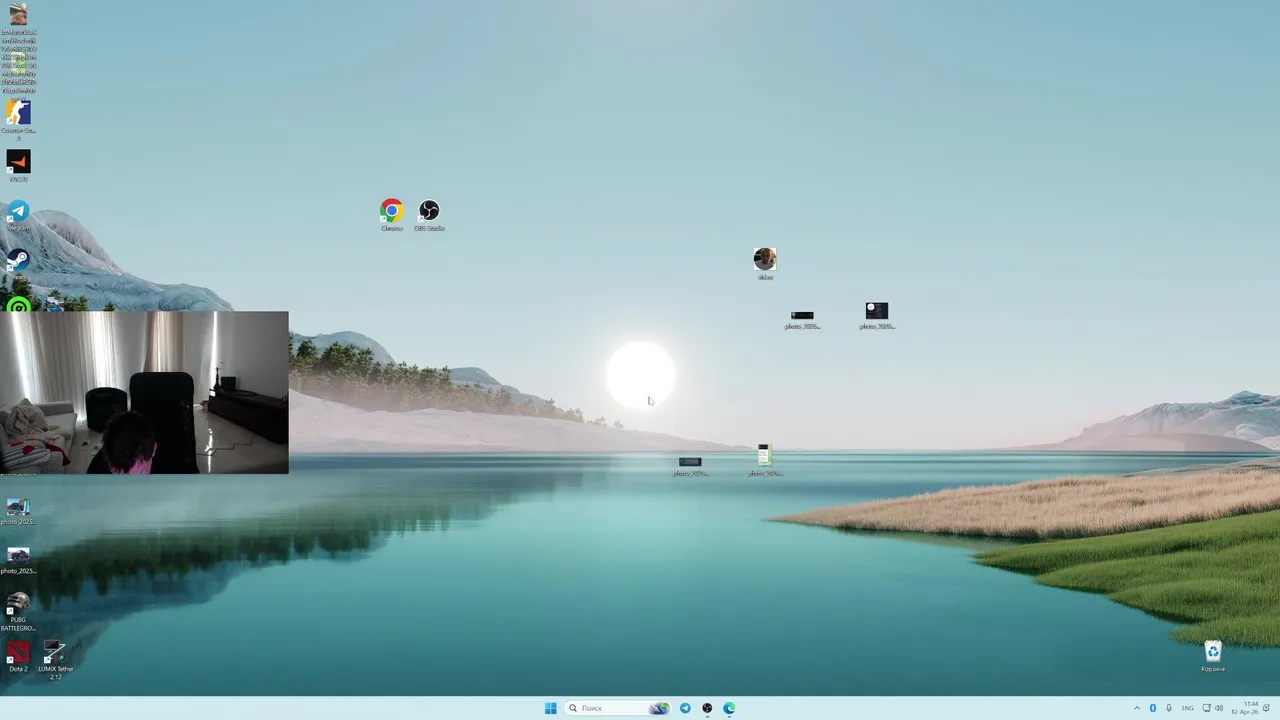
Task: Open the Google Chrome desktop shortcut
Action: [x=391, y=214]
